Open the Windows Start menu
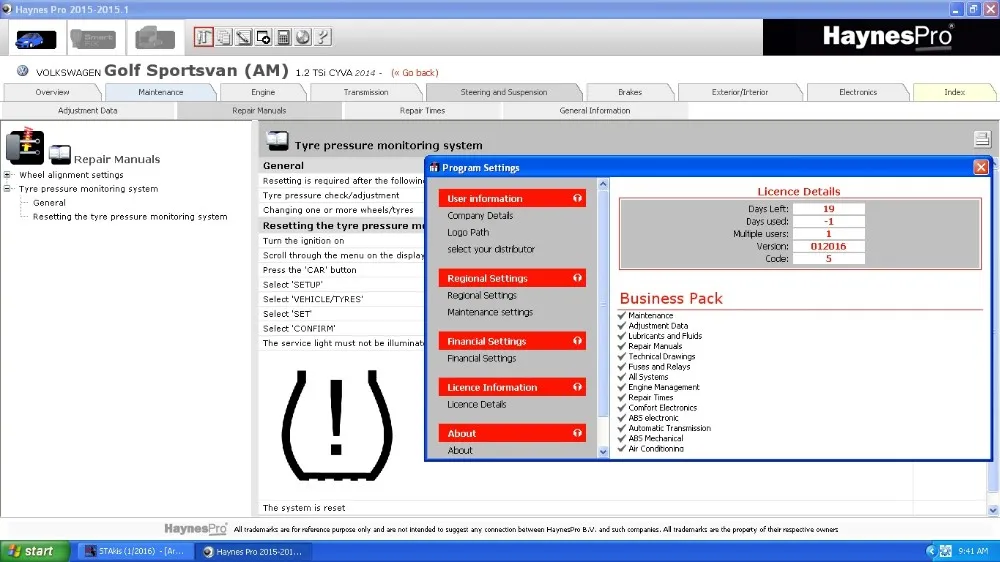Screen dimensions: 1000x562 click(34, 551)
